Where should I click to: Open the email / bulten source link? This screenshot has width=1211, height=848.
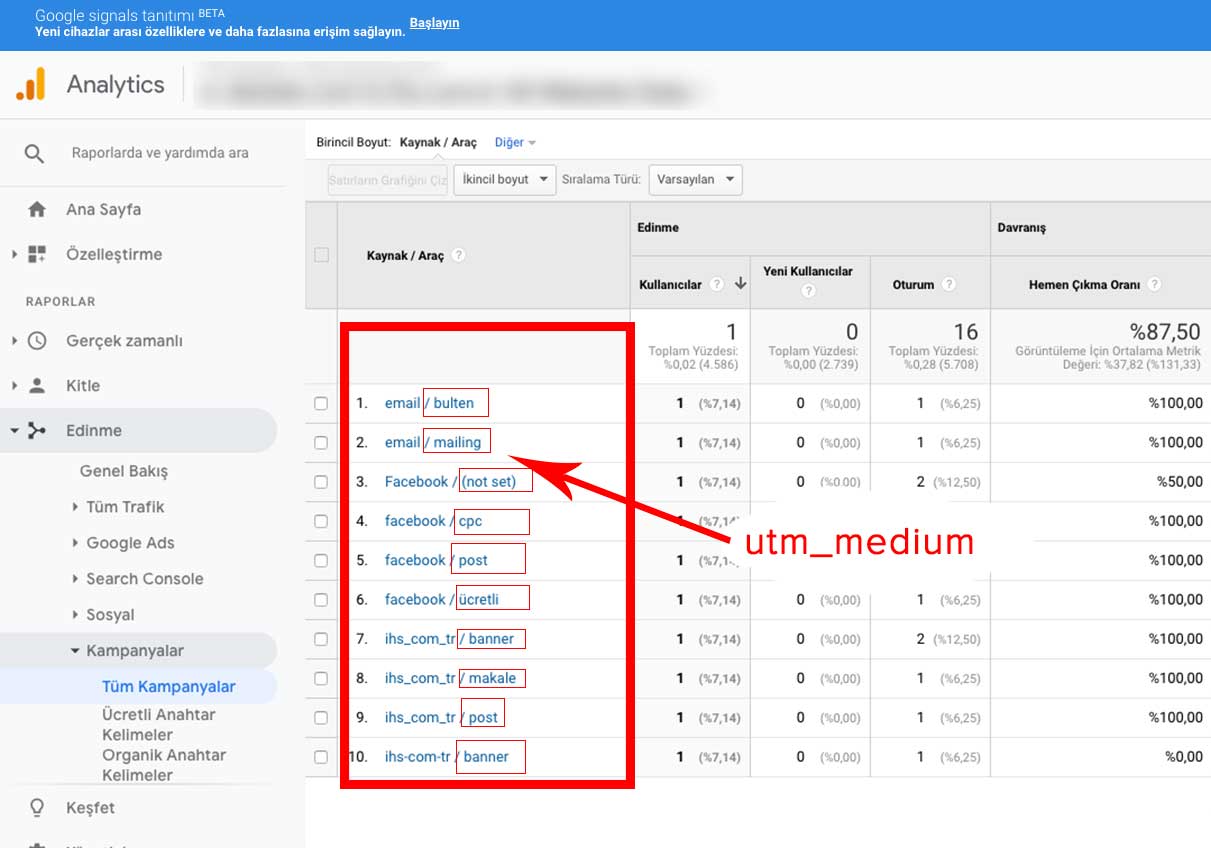tap(429, 403)
